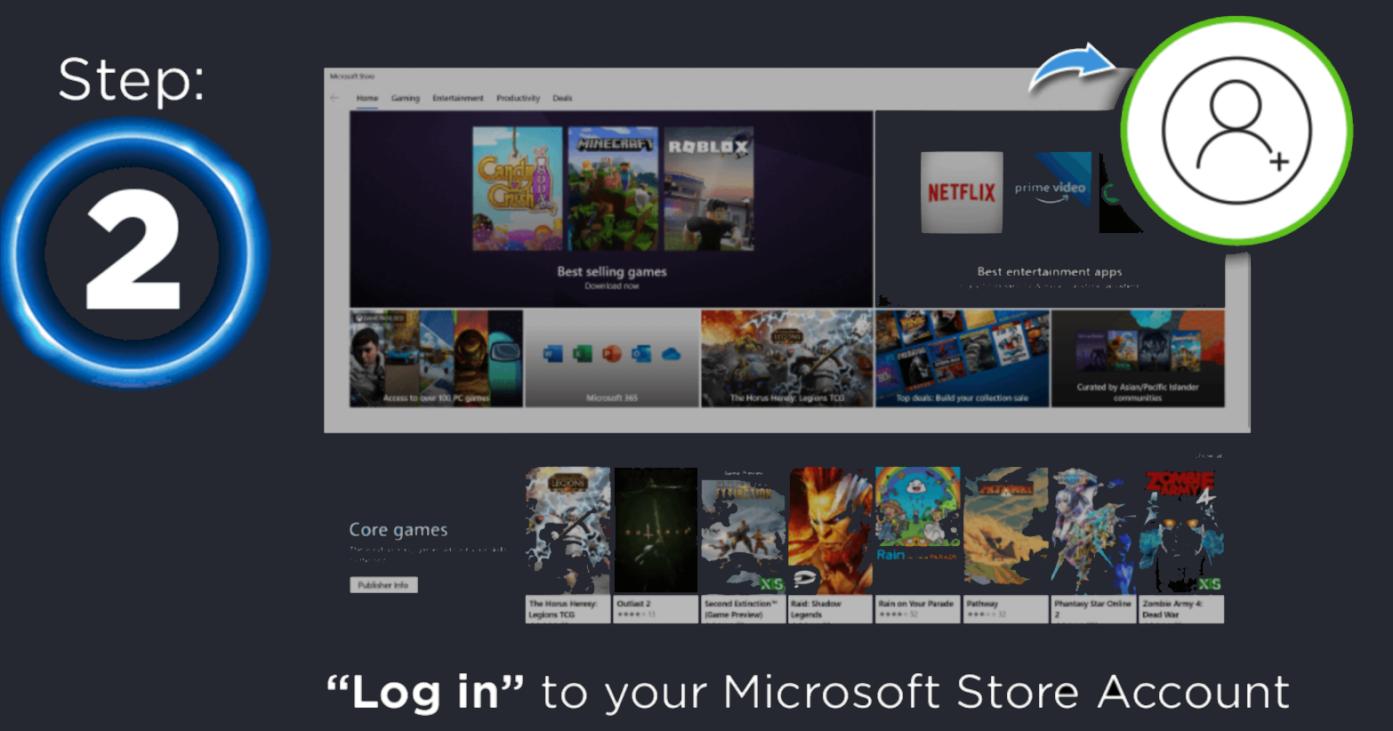1393x731 pixels.
Task: Open the Deals tab
Action: [562, 98]
